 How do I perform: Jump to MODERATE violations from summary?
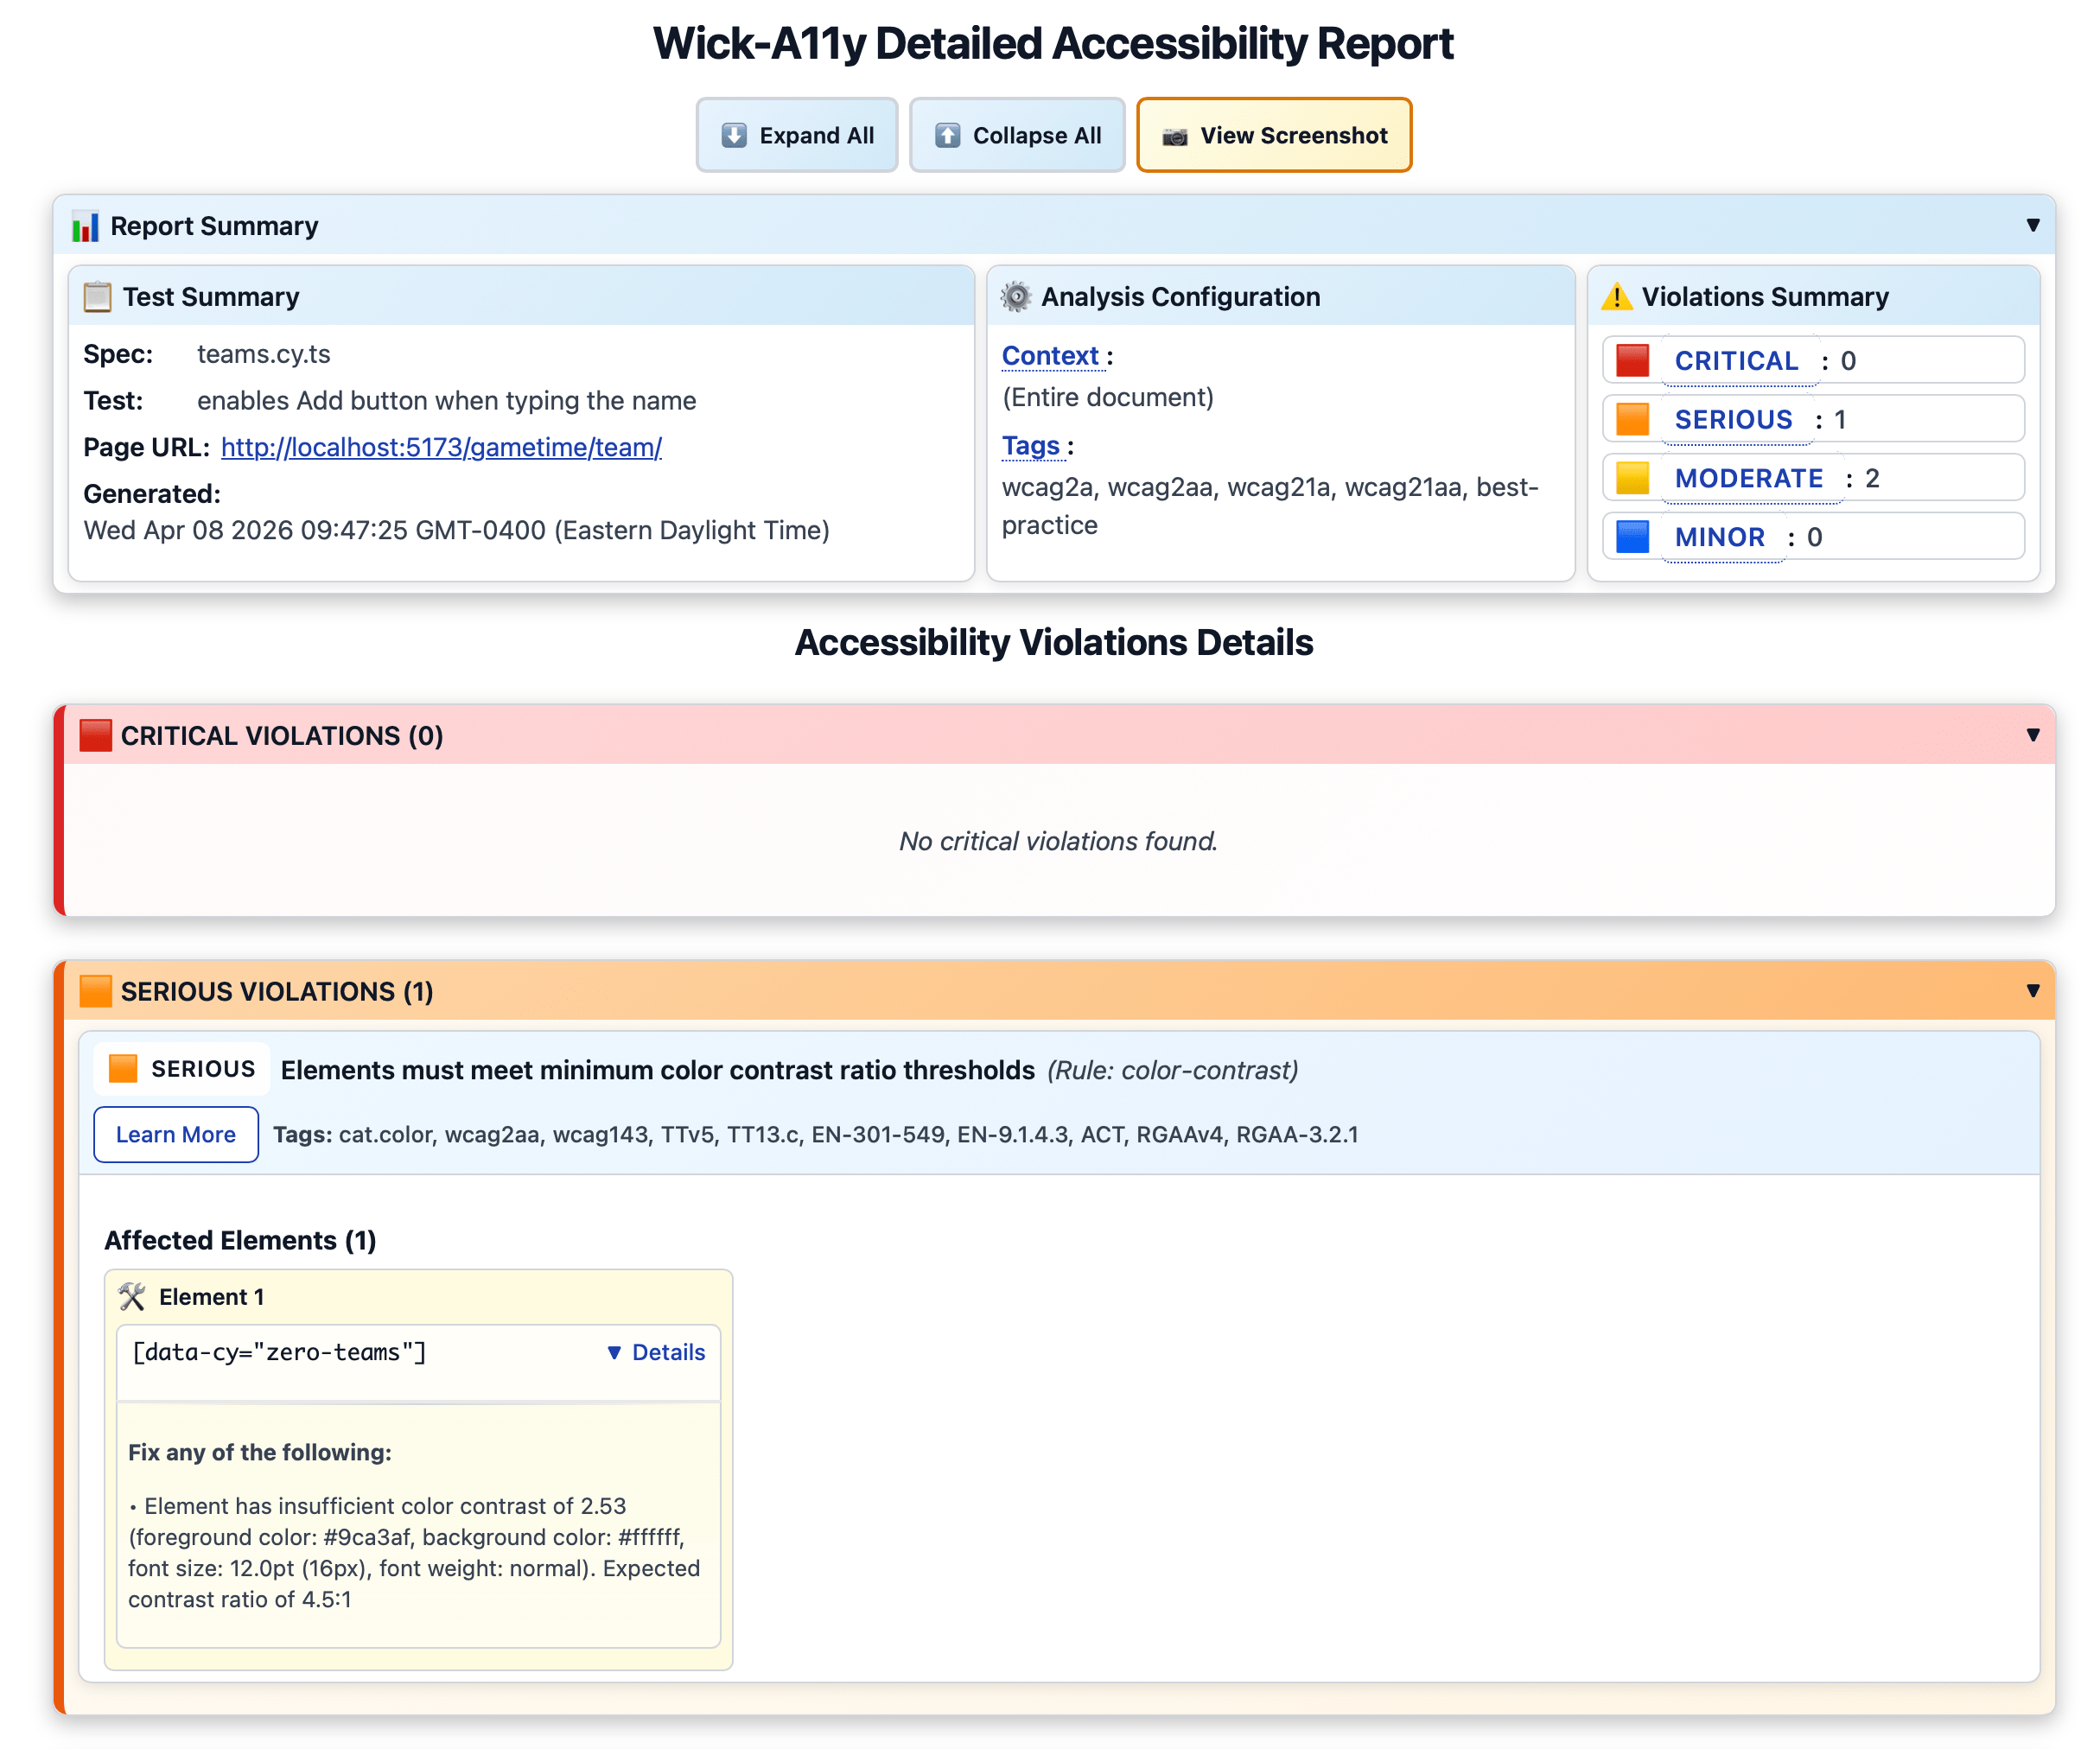pyautogui.click(x=1748, y=479)
